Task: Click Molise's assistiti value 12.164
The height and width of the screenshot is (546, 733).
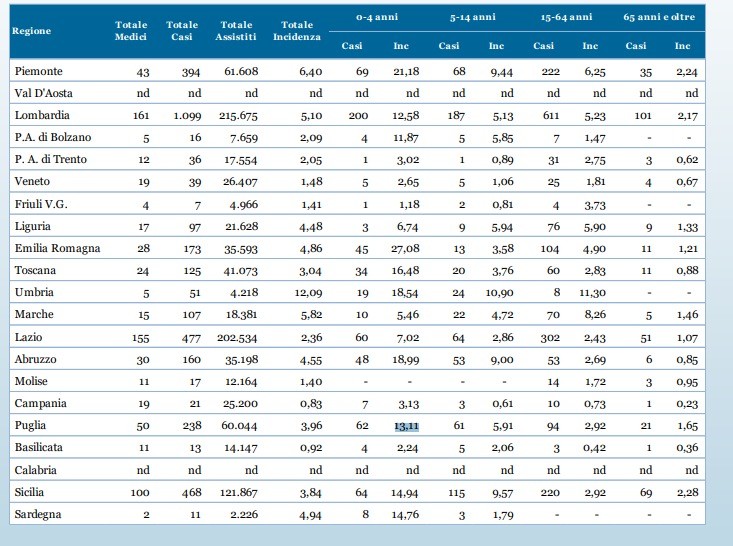Action: coord(241,382)
